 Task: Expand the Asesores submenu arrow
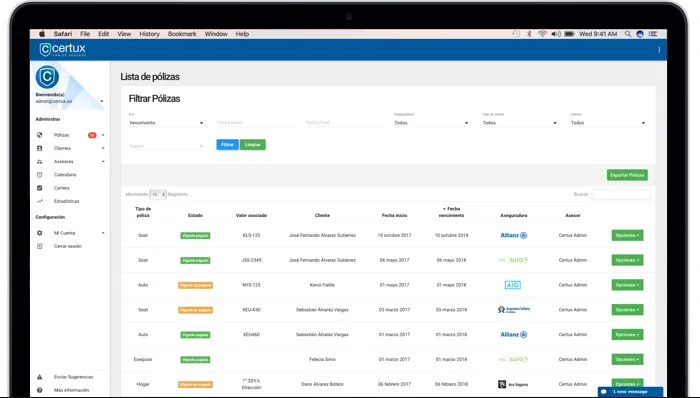(103, 162)
